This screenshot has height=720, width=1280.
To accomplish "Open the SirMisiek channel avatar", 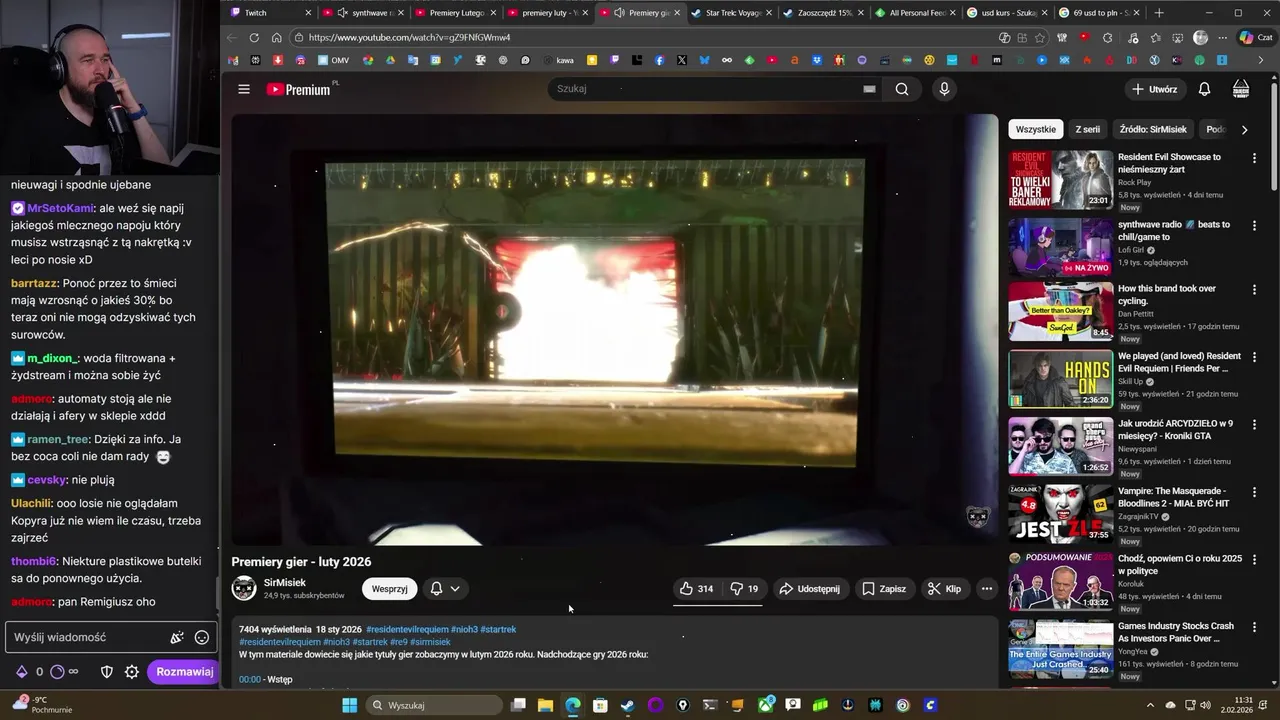I will [244, 588].
